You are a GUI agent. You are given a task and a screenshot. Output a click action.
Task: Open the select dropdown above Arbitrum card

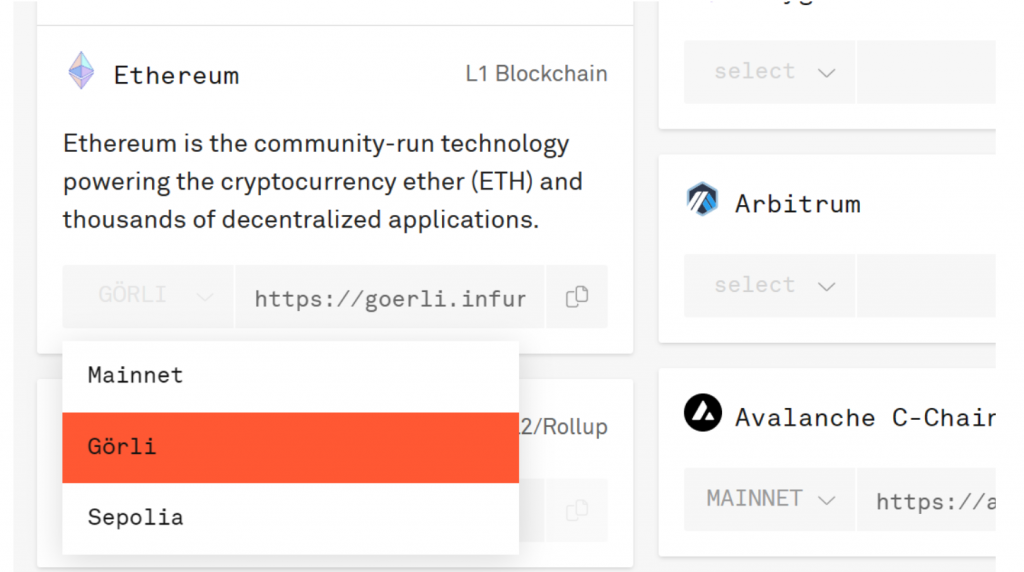(770, 72)
